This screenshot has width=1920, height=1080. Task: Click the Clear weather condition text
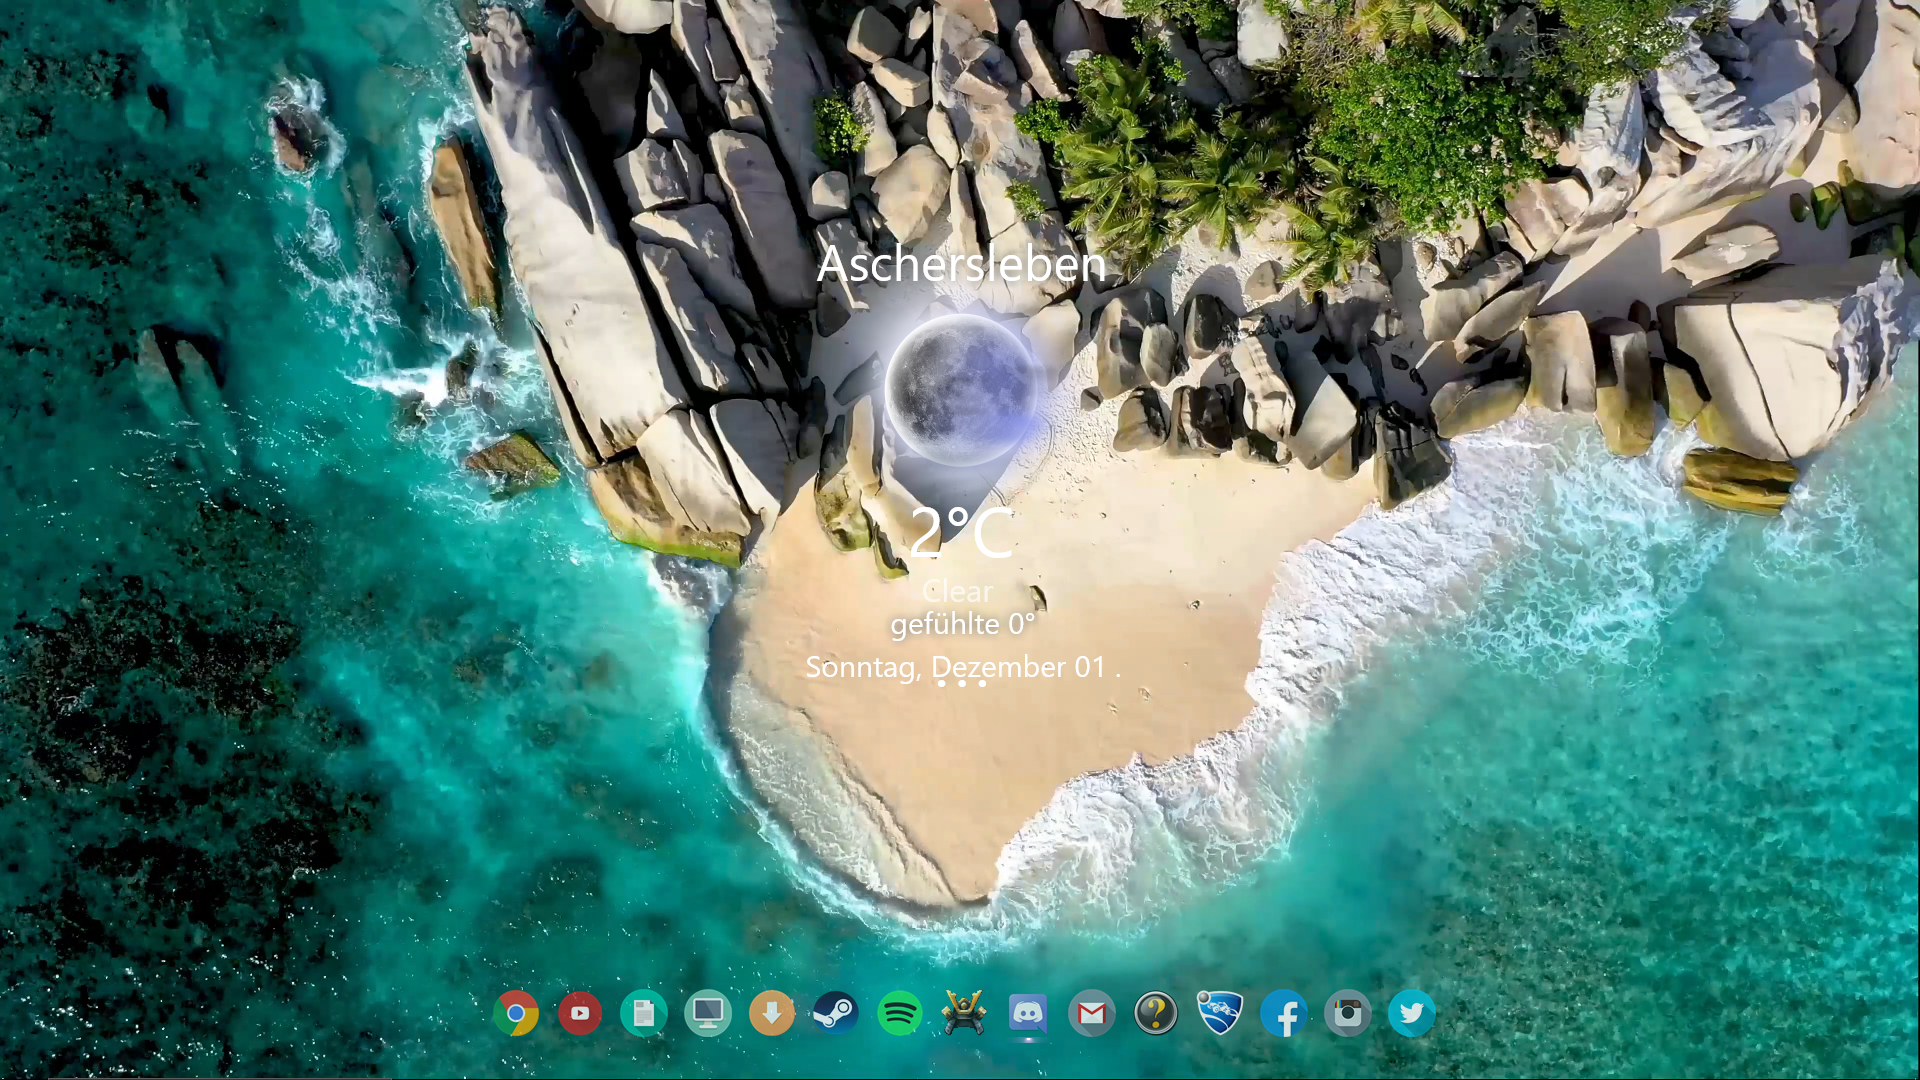coord(958,591)
